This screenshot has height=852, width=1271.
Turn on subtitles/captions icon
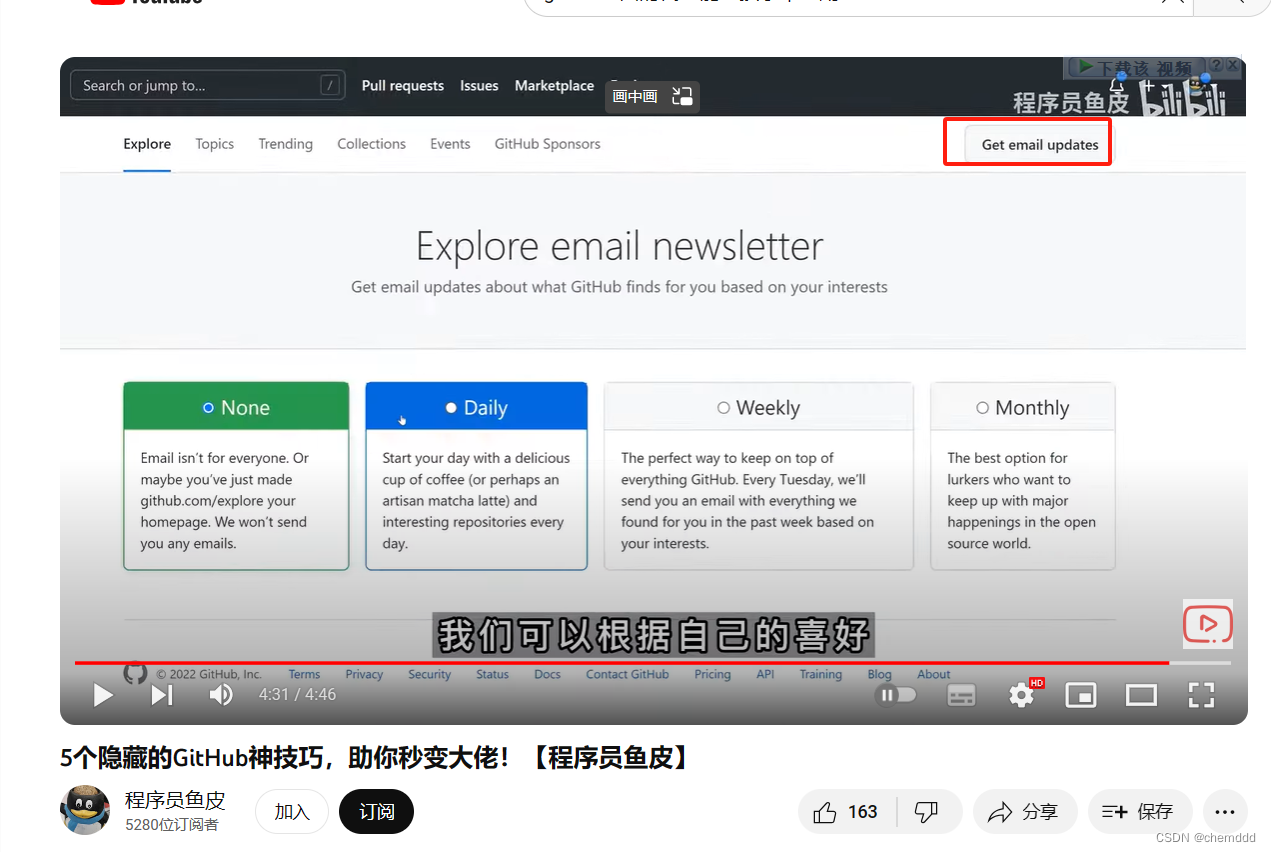point(961,695)
